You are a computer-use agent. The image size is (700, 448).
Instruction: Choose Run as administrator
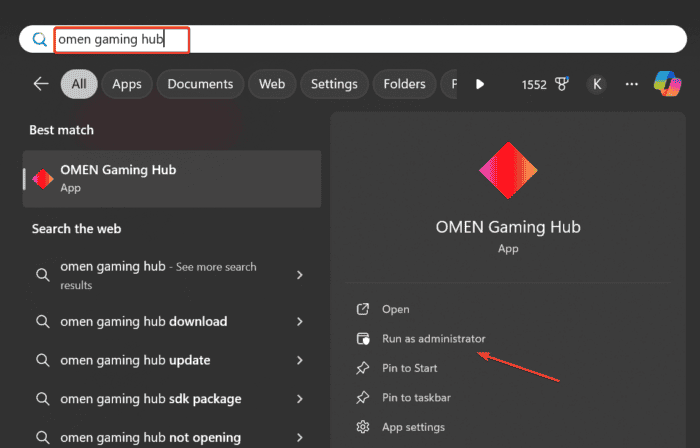[x=433, y=339]
